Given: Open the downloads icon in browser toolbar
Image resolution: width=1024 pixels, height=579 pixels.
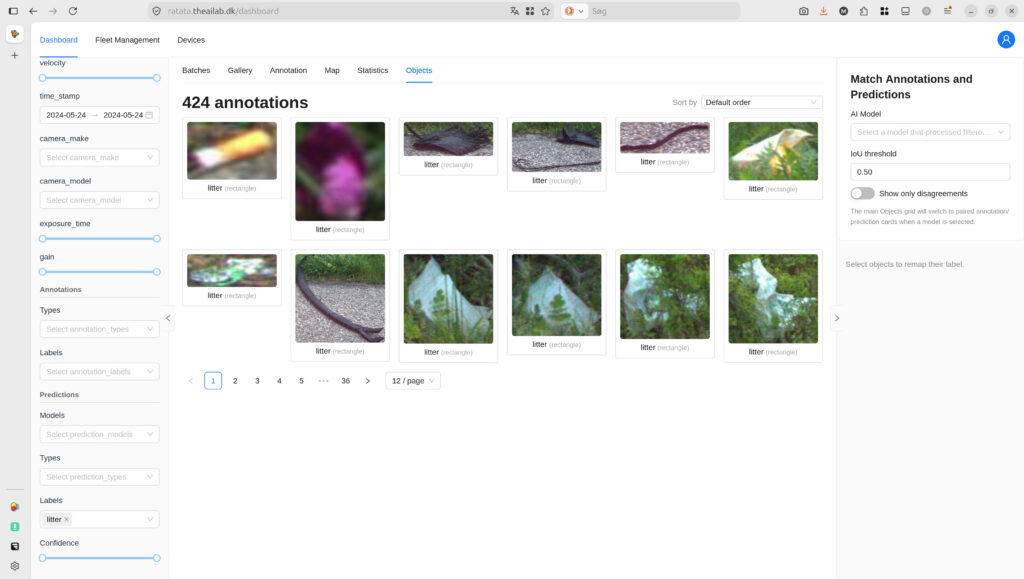Looking at the screenshot, I should pos(824,11).
